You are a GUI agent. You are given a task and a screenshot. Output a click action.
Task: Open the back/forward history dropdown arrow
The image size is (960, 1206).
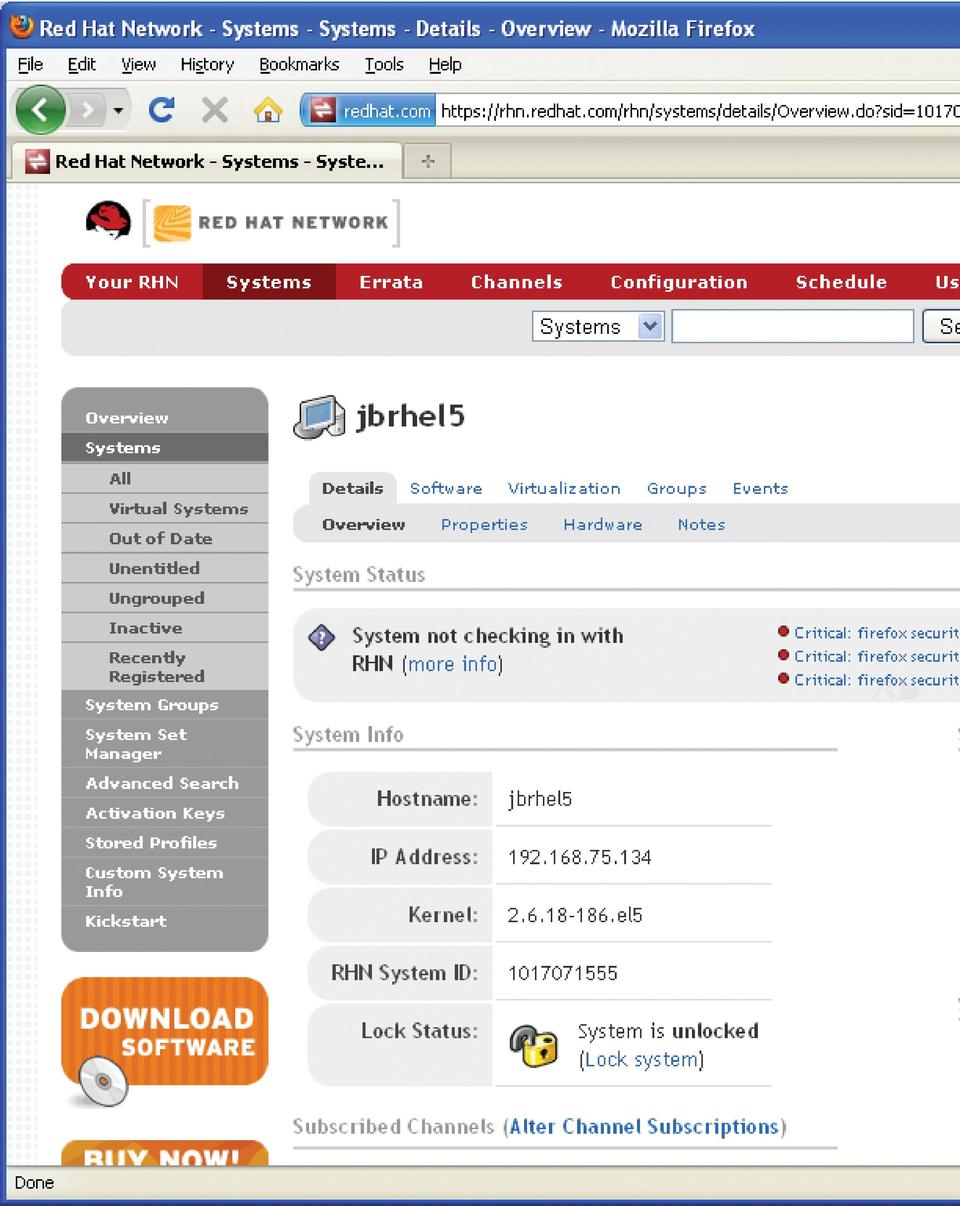point(119,110)
